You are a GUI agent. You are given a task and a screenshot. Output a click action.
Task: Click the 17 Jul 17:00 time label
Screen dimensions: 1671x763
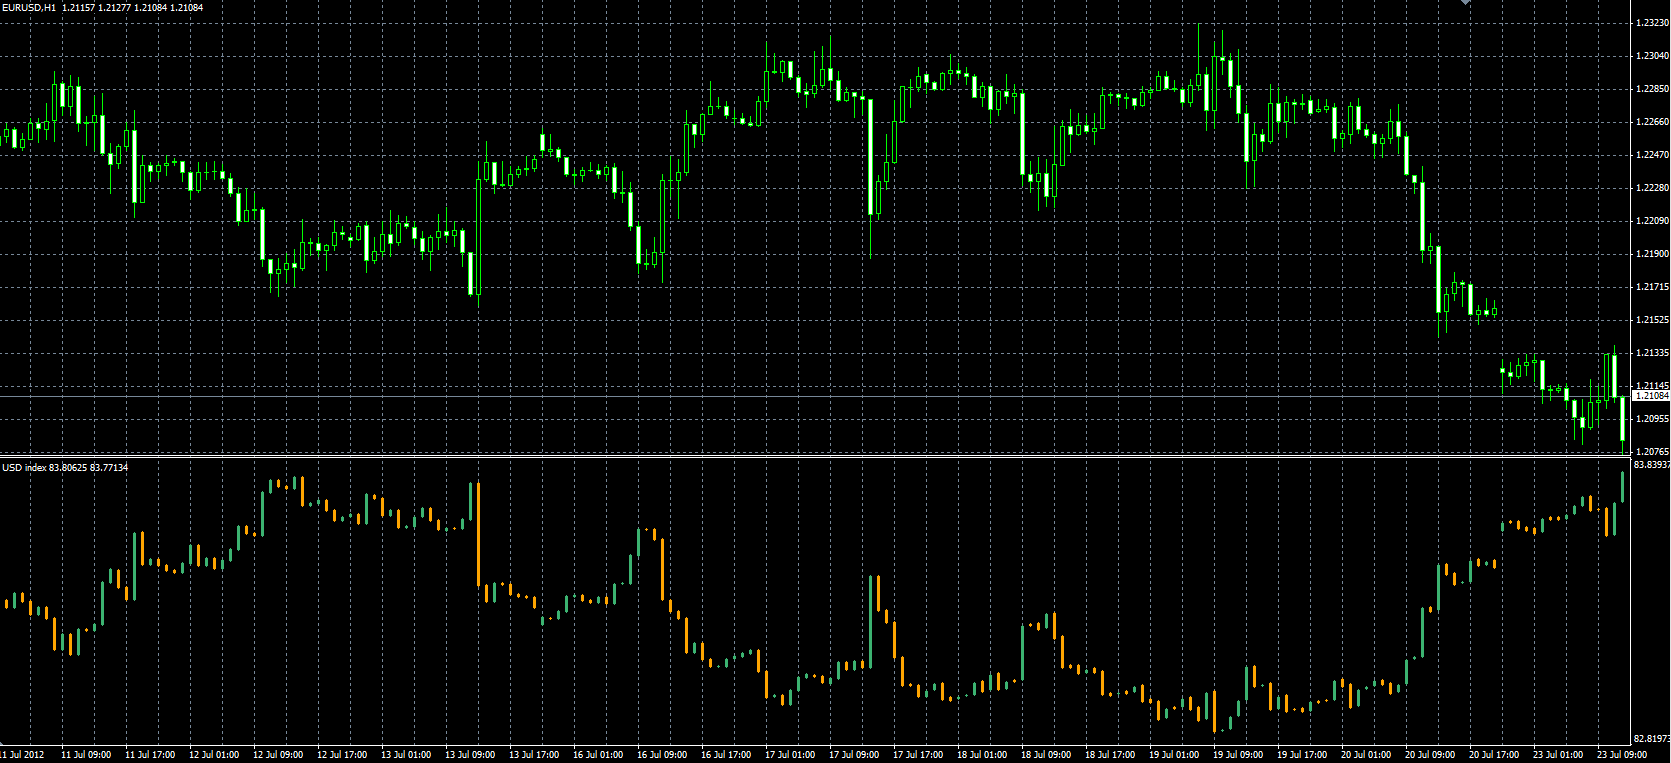pos(918,755)
